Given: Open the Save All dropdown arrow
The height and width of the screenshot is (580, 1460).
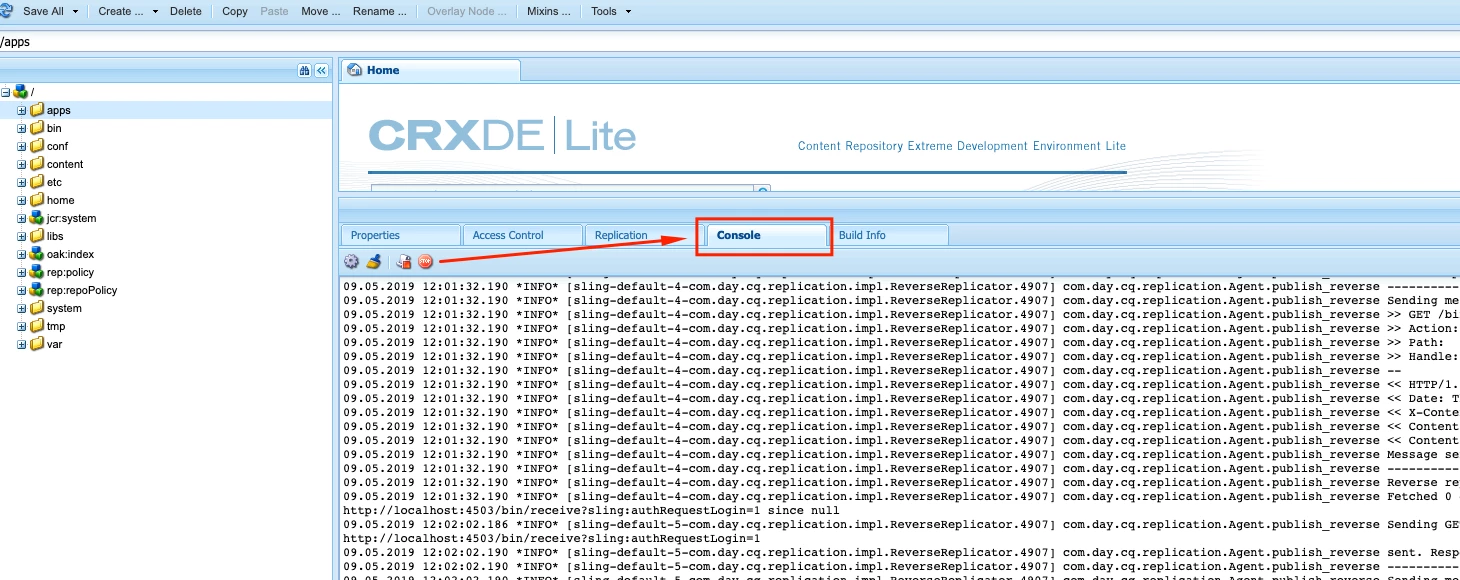Looking at the screenshot, I should [76, 12].
